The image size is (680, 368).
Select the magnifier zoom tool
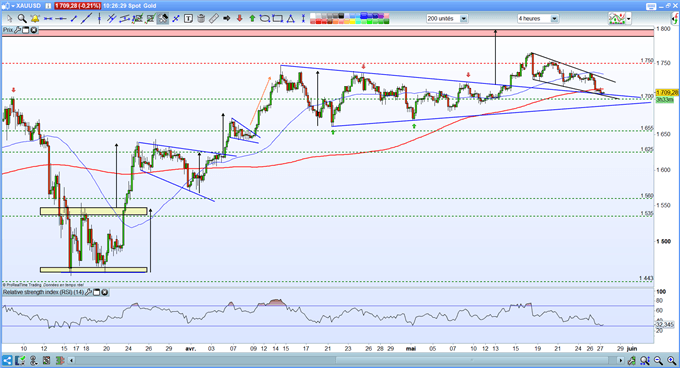[22, 19]
